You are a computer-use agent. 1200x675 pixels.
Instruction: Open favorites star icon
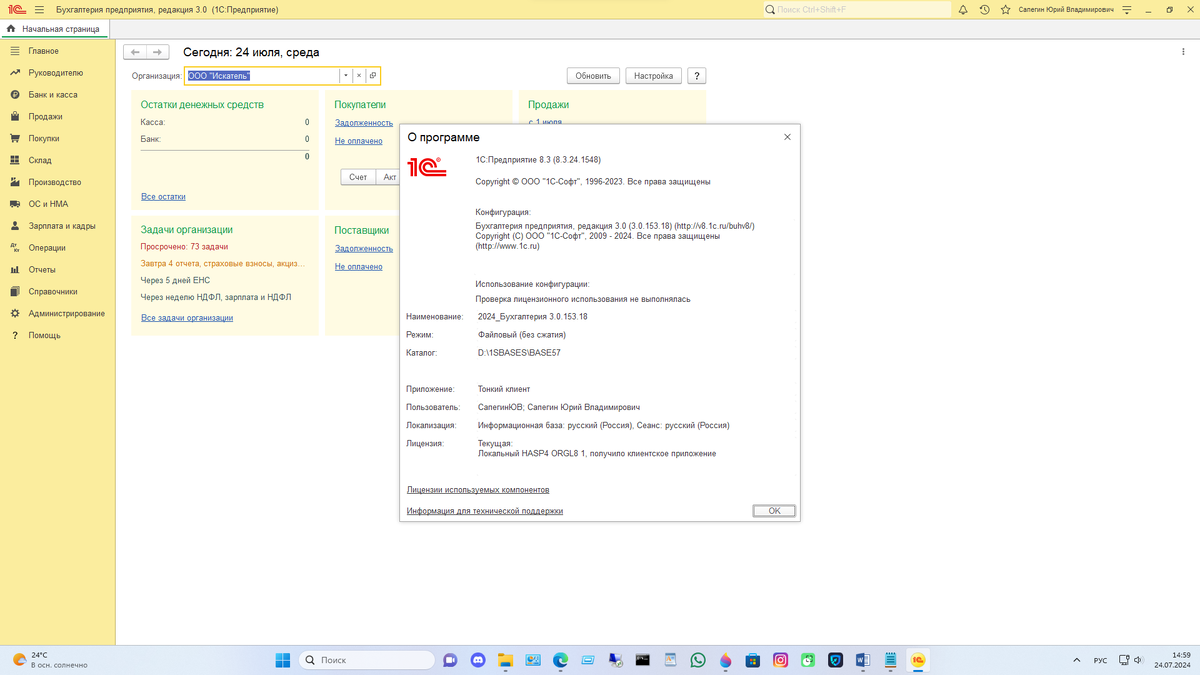coord(1005,9)
